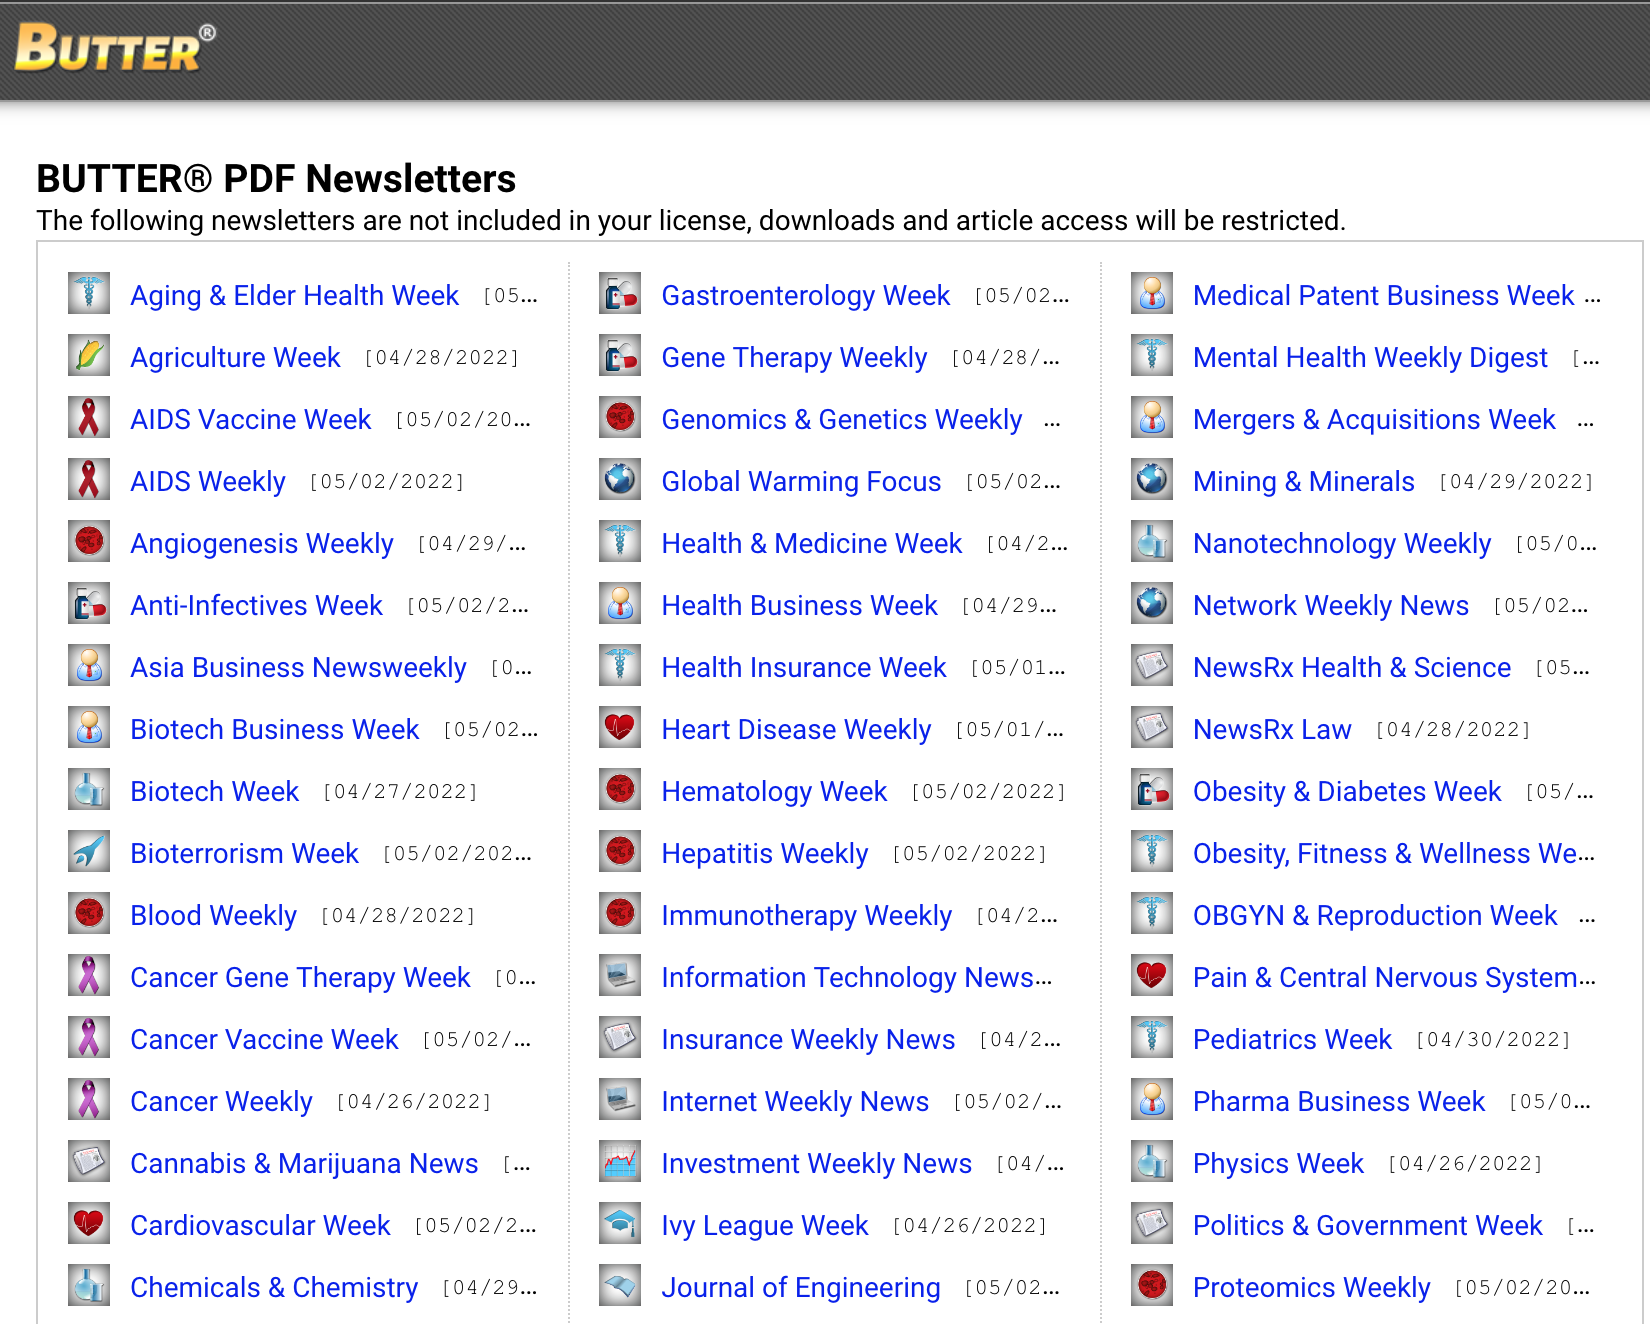The image size is (1650, 1324).
Task: Open the Agriculture Week newsletter link
Action: tap(235, 358)
